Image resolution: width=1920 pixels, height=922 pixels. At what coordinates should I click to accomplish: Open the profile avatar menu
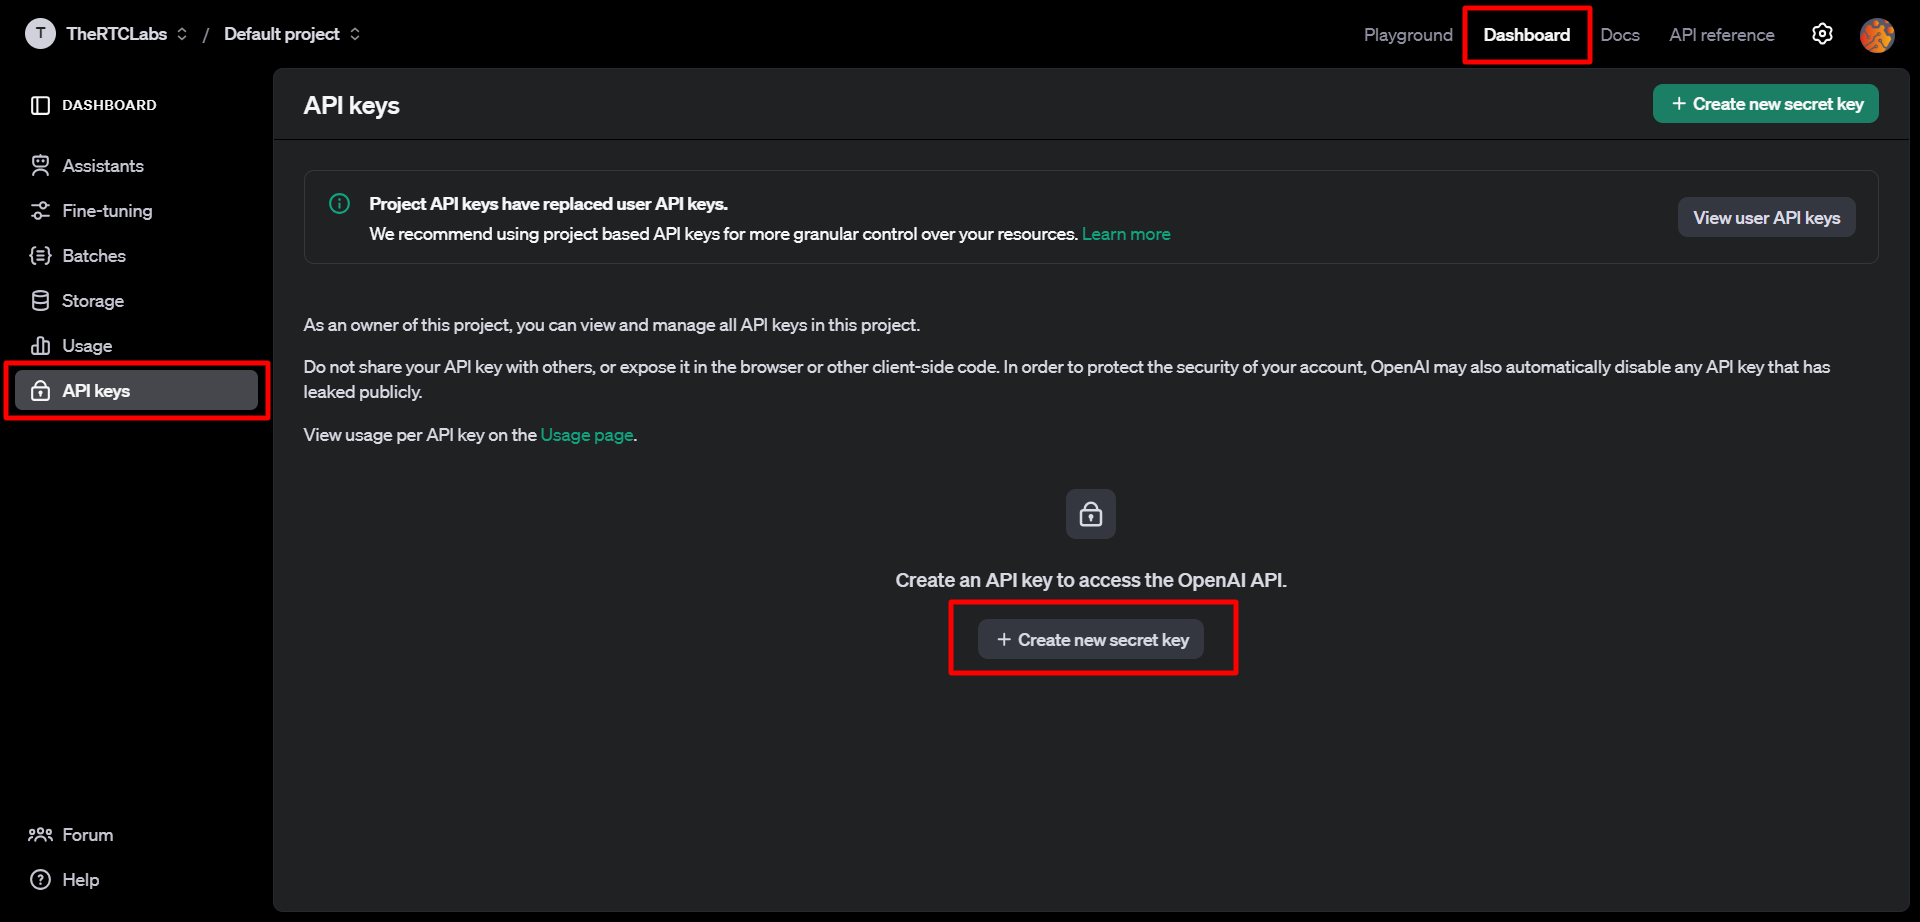(x=1878, y=34)
